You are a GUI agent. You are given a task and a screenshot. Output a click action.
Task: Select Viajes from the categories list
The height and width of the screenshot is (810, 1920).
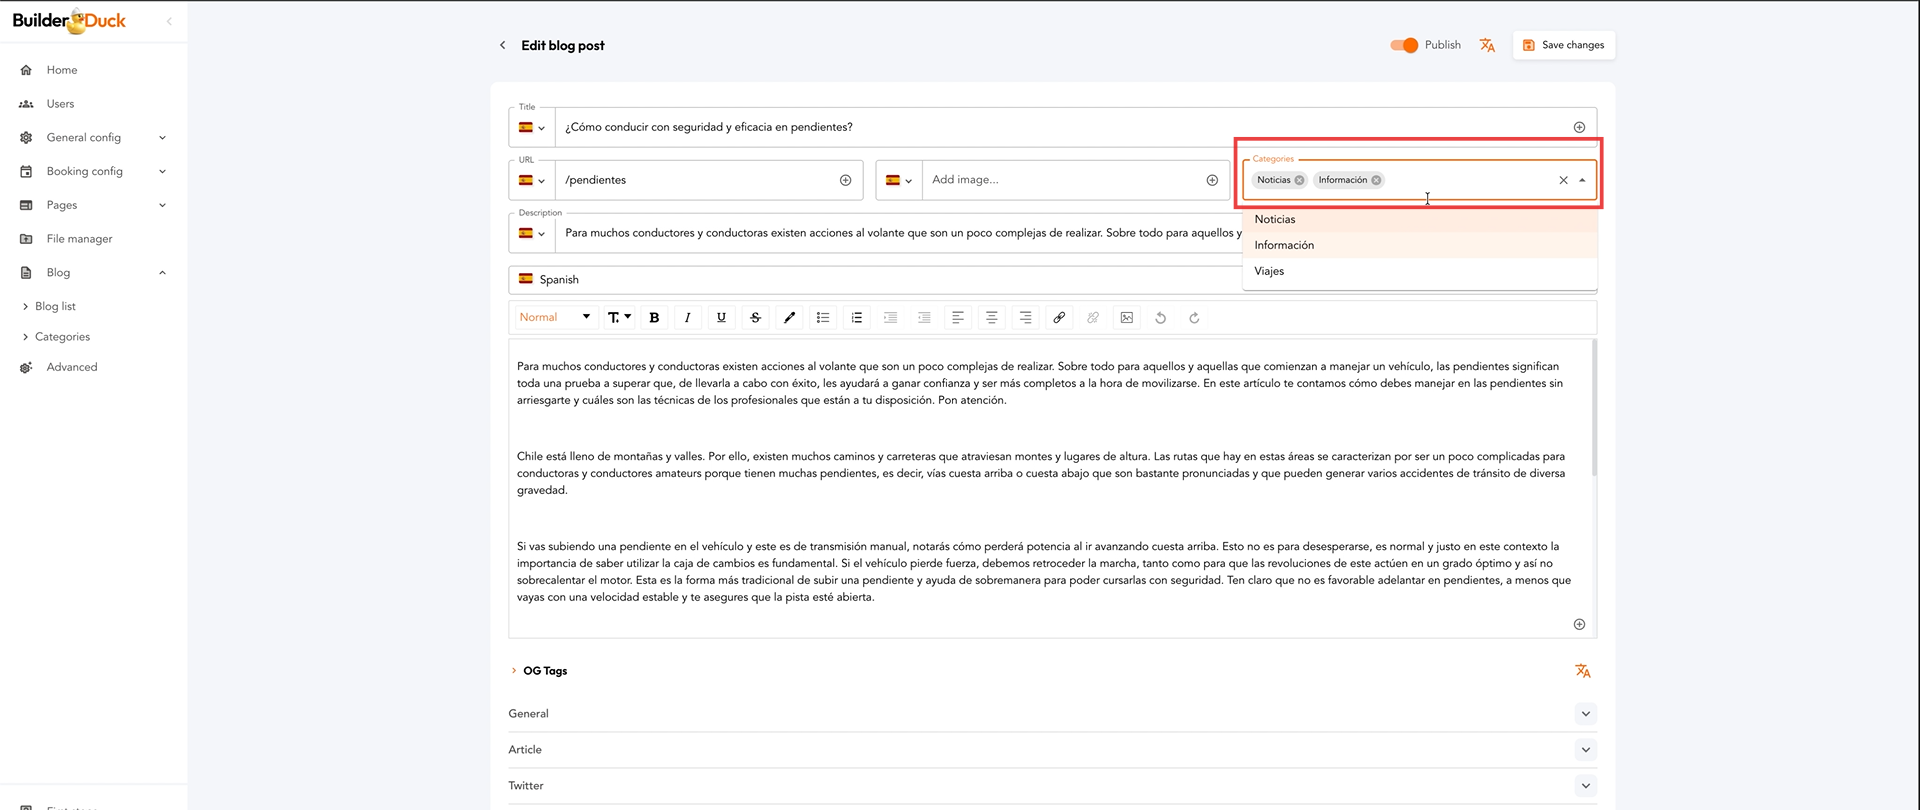(x=1269, y=271)
